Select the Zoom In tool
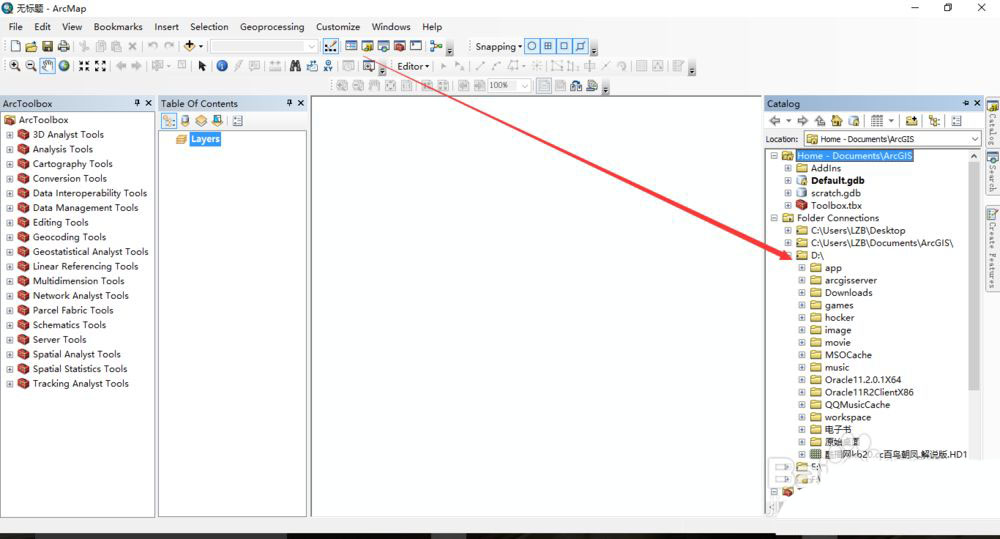 click(14, 66)
